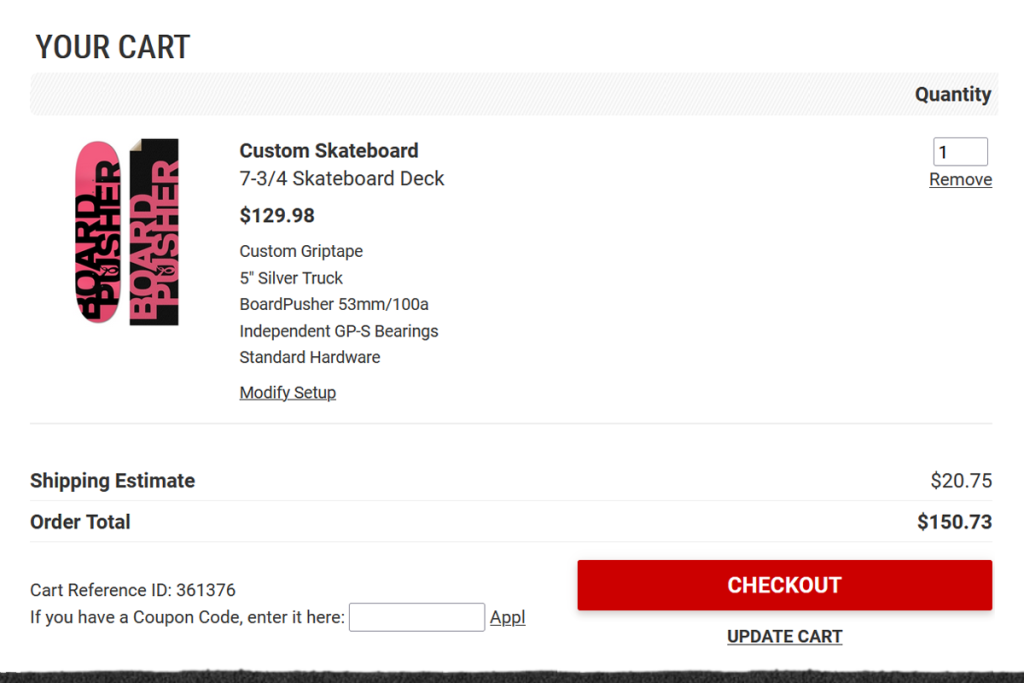The width and height of the screenshot is (1024, 683).
Task: Click the YOUR CART heading
Action: click(x=112, y=47)
